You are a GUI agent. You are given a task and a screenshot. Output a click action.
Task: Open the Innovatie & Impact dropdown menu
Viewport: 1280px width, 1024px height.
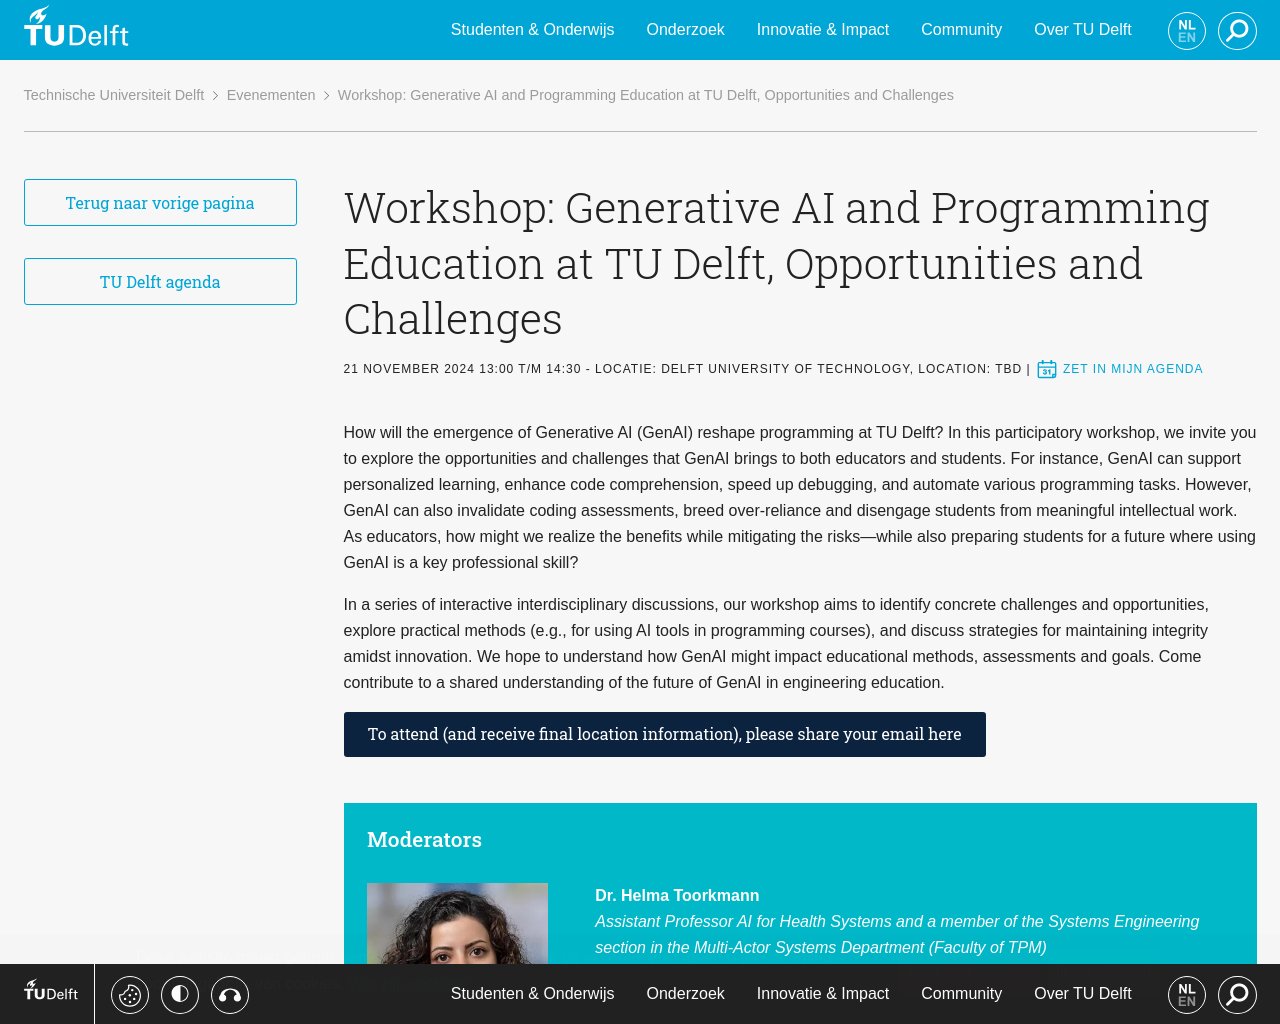point(822,29)
